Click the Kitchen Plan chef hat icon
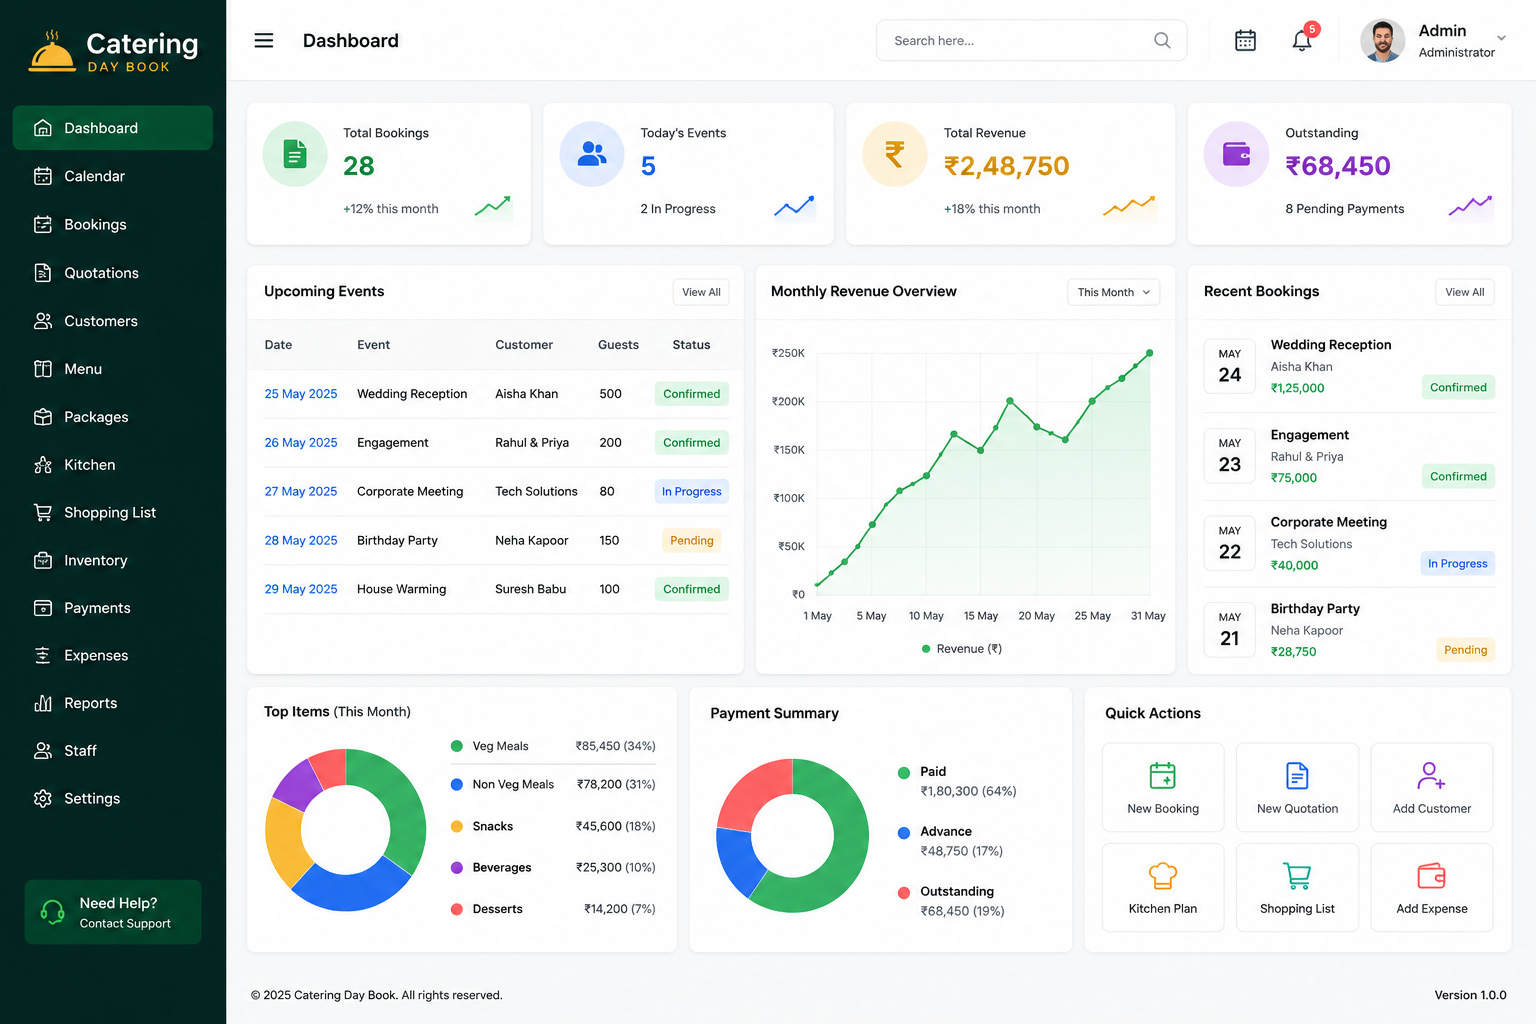 pos(1163,876)
